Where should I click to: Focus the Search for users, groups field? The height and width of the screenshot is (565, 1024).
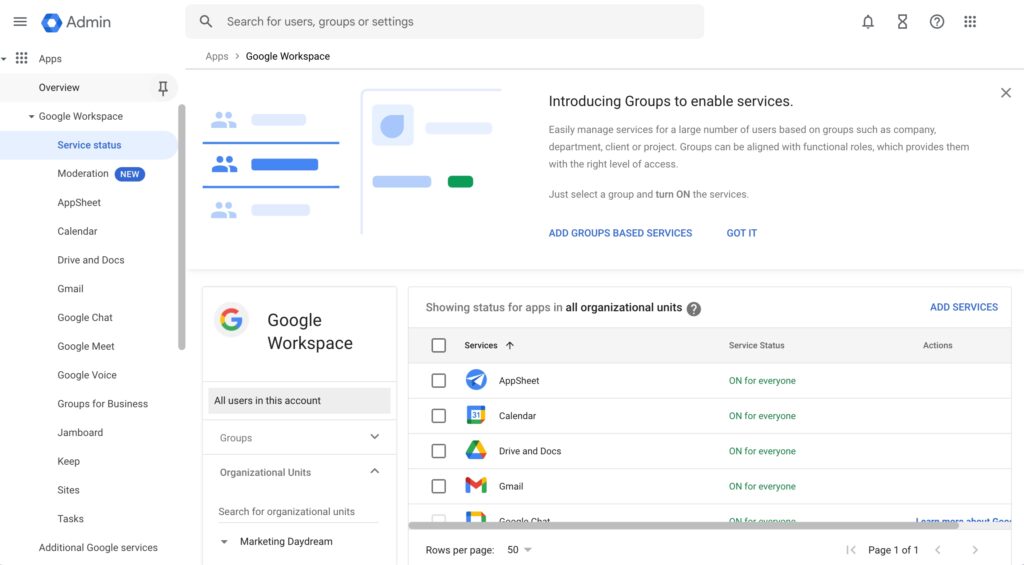(444, 22)
